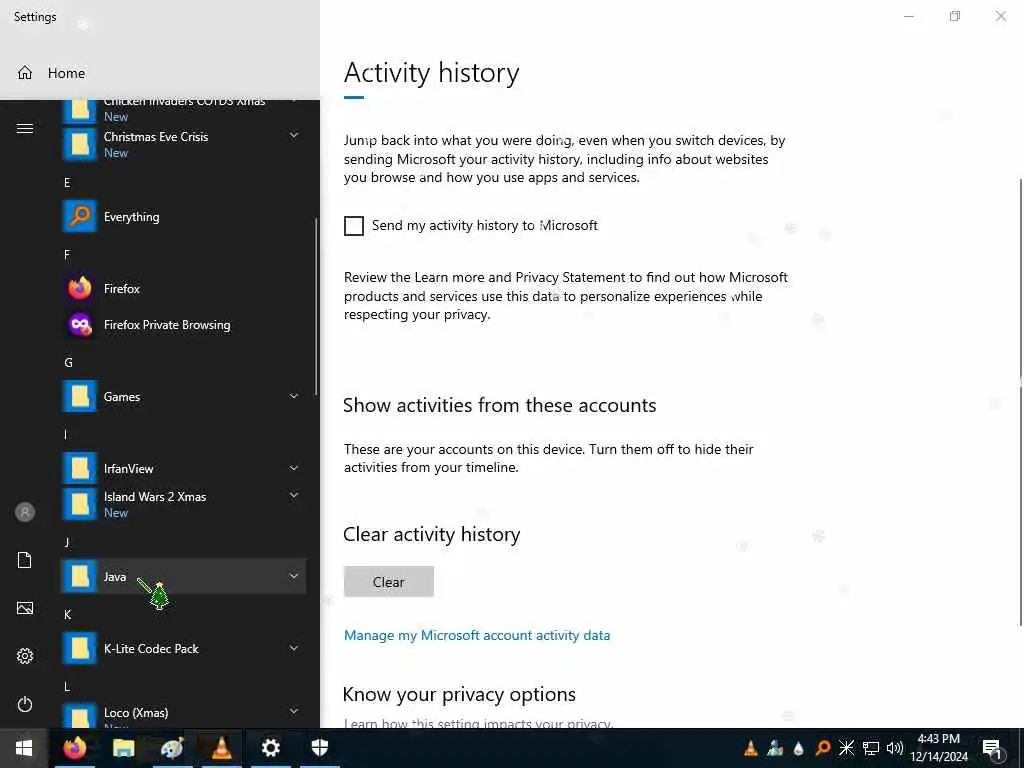Viewport: 1024px width, 768px height.
Task: Jump to letter J section header
Action: [66, 542]
